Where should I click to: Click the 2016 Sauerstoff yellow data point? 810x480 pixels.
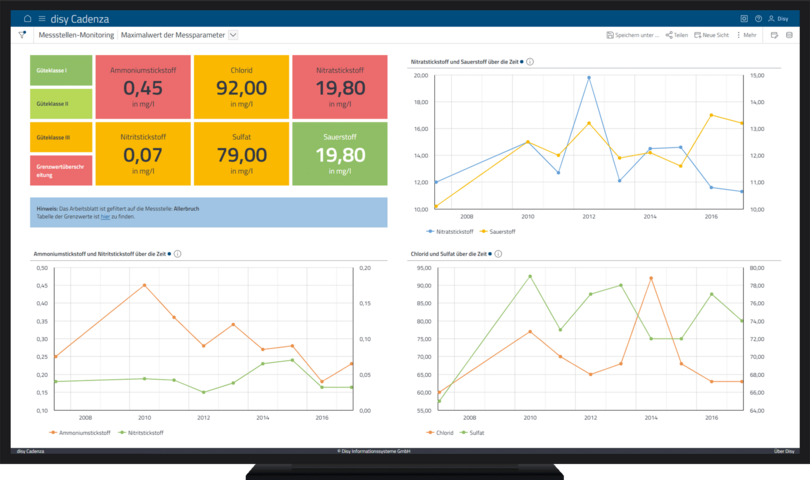coord(711,115)
